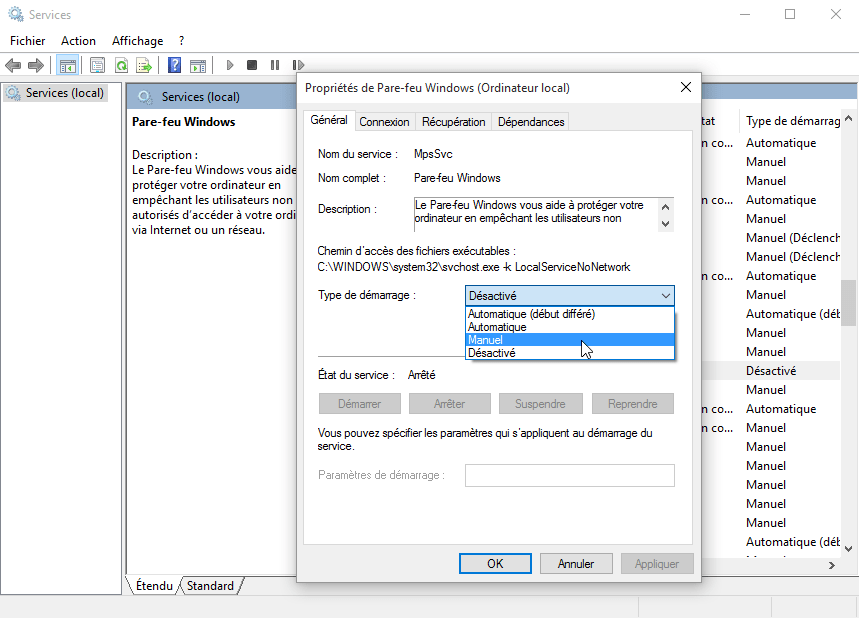This screenshot has height=618, width=859.
Task: Click the Stop service square icon
Action: tap(252, 65)
